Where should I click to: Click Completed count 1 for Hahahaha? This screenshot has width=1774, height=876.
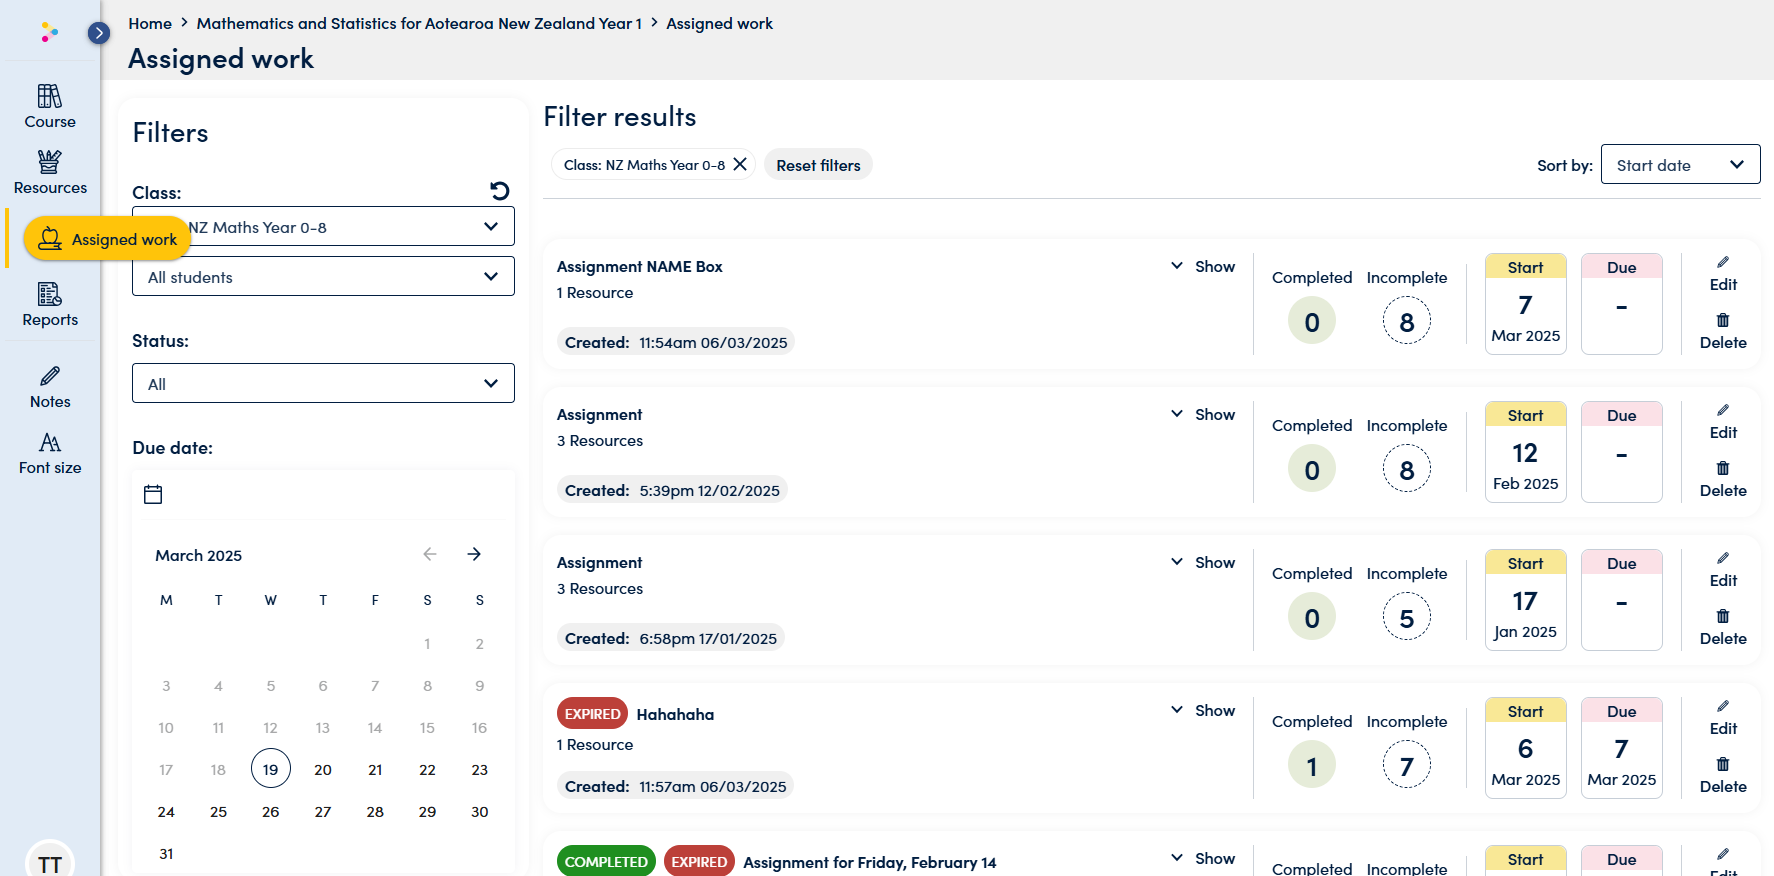[x=1312, y=765]
